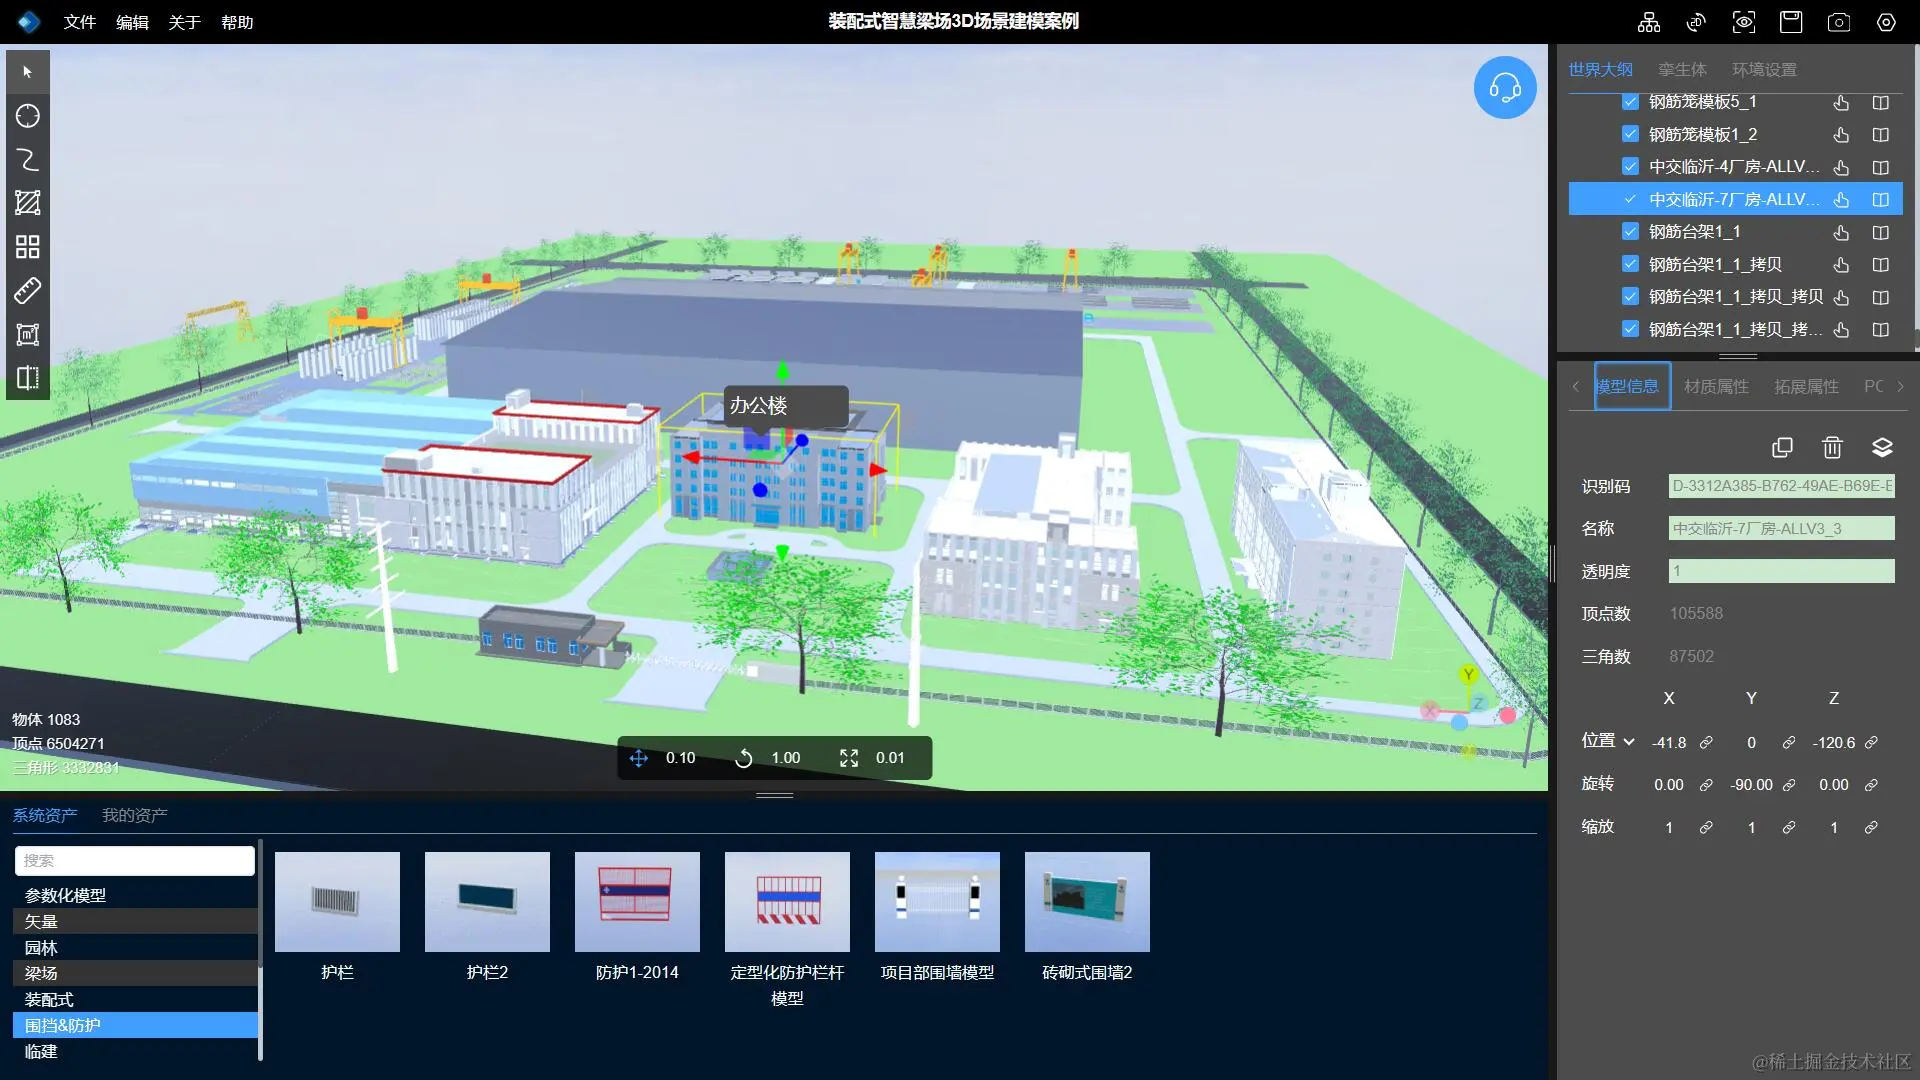
Task: Select the 临建 asset category
Action: click(x=41, y=1051)
